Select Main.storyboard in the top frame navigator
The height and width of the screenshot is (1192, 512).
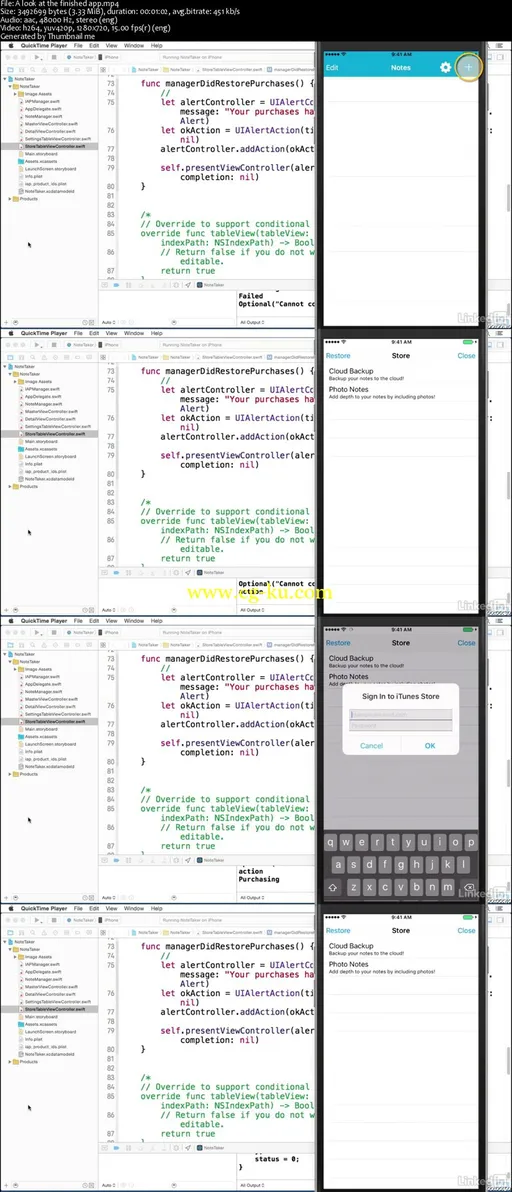(40, 154)
